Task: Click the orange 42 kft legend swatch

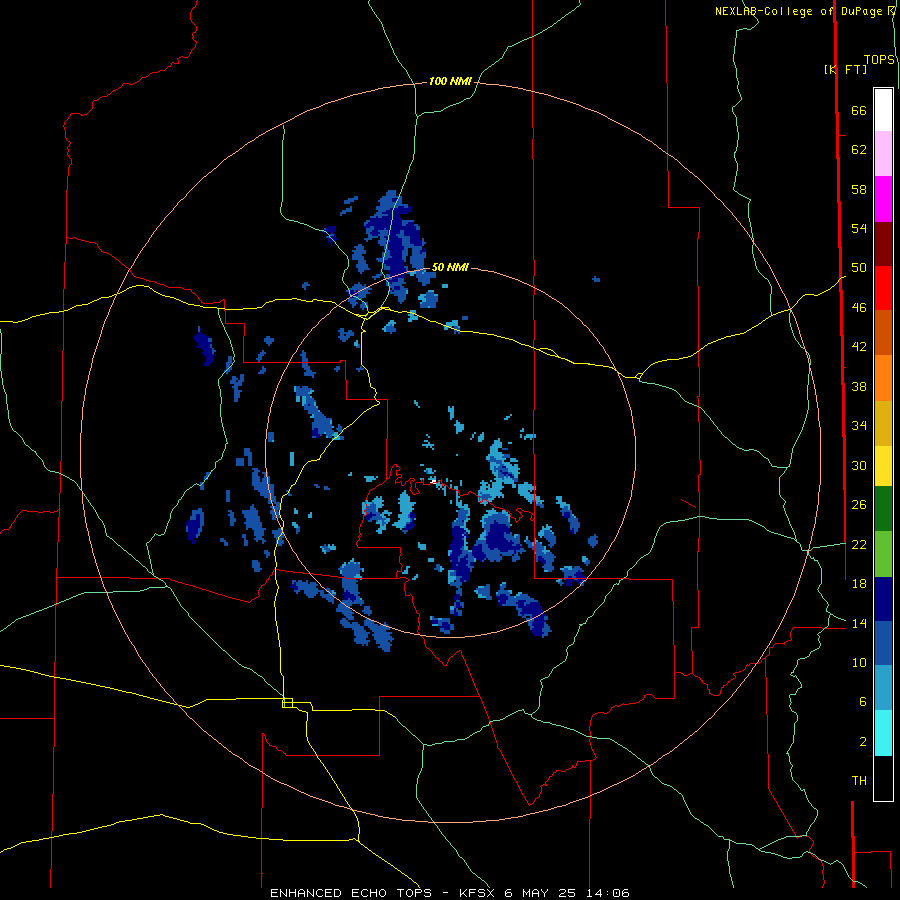Action: pyautogui.click(x=883, y=378)
